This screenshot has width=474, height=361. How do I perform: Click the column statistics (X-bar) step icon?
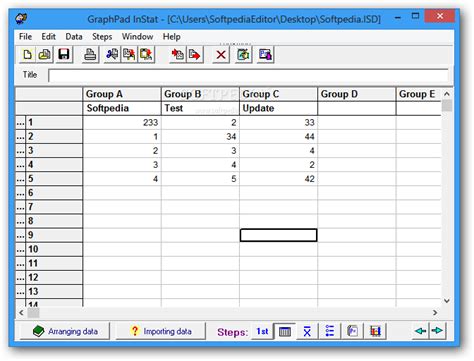(307, 331)
